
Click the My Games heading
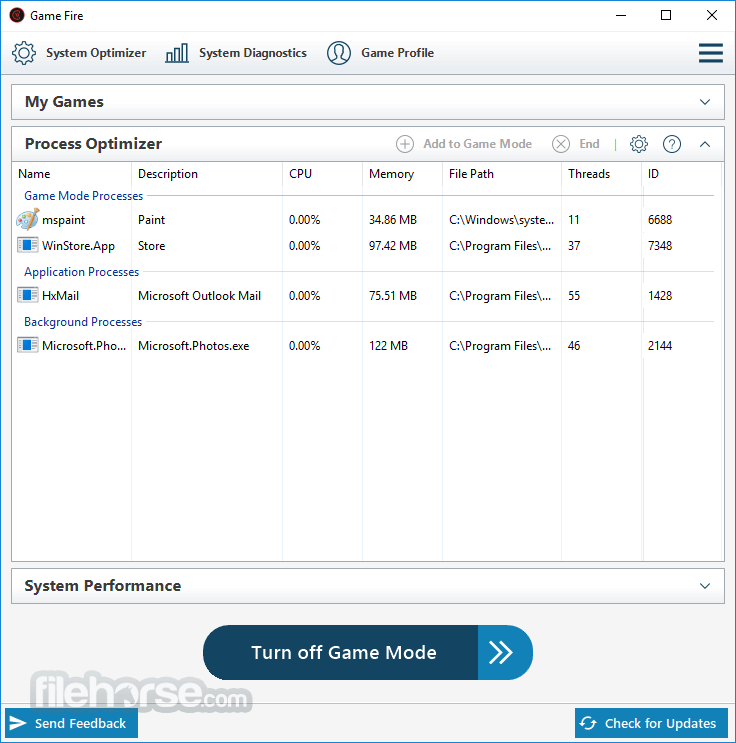(x=64, y=102)
